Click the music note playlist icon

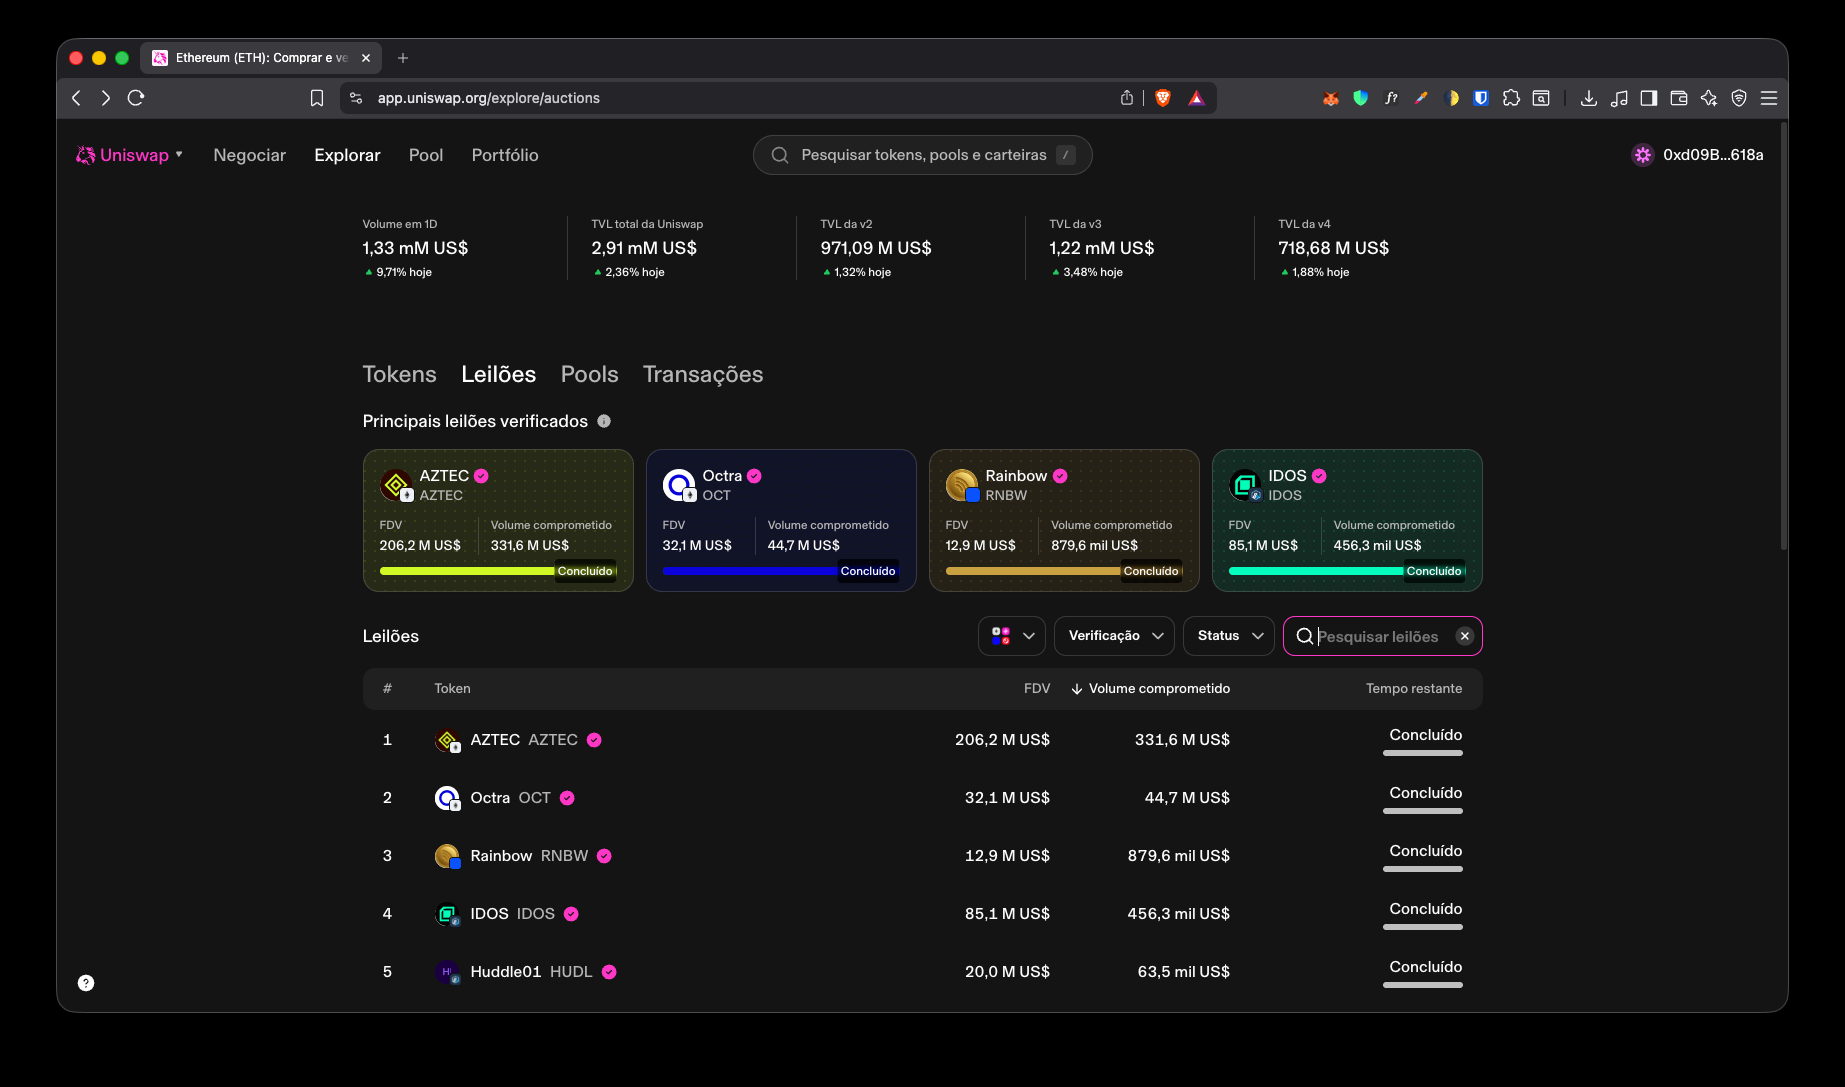pyautogui.click(x=1619, y=98)
